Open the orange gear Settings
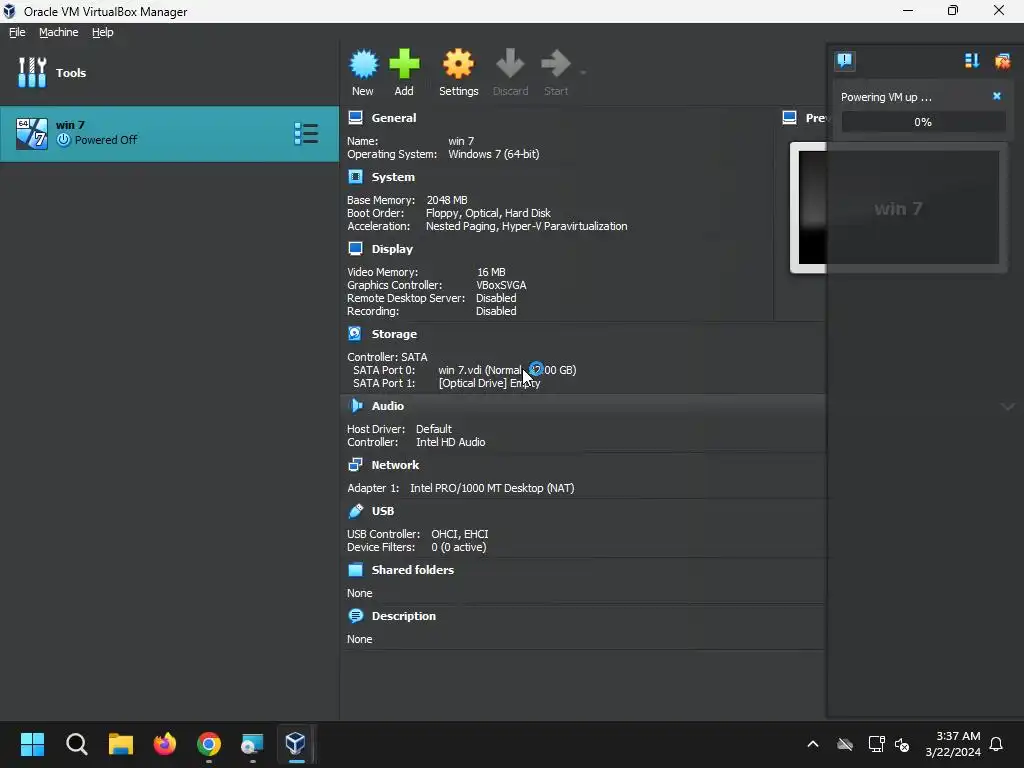 458,72
